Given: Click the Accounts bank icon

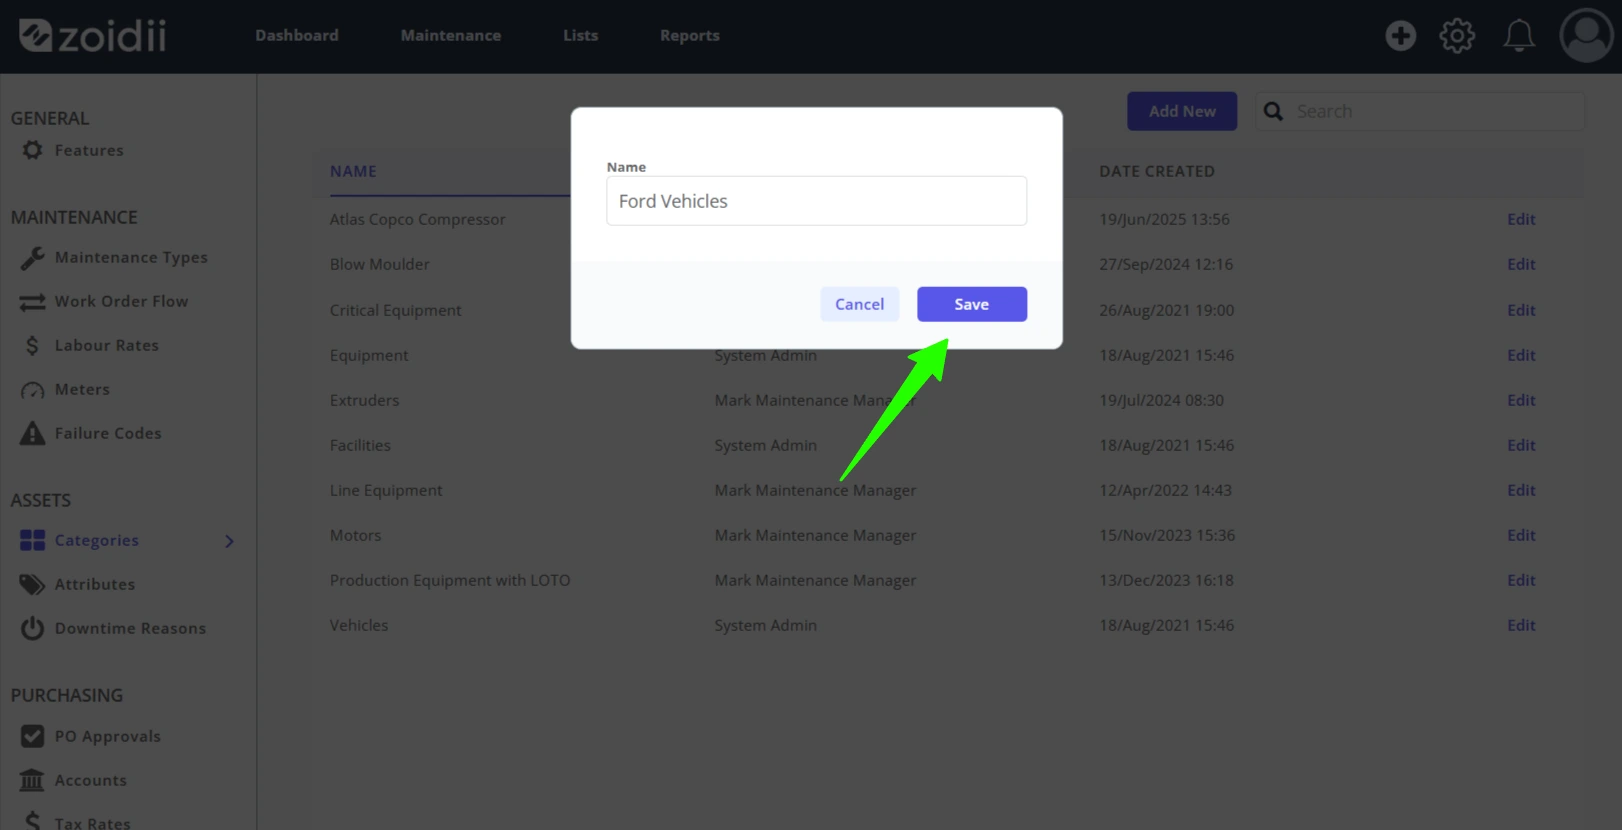Looking at the screenshot, I should 33,780.
